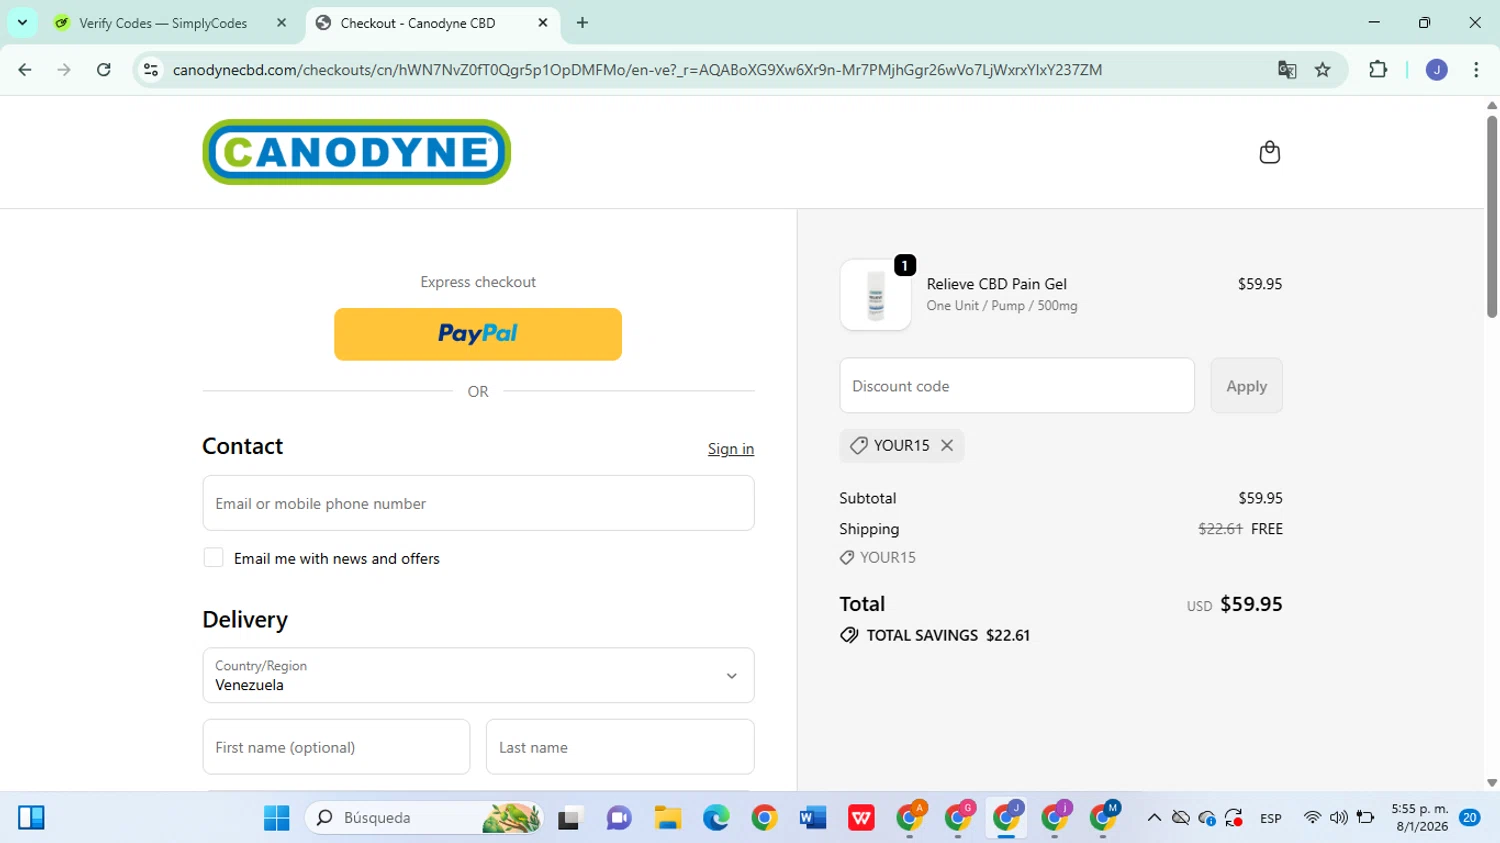This screenshot has width=1500, height=843.
Task: Click the Sign in link
Action: [731, 449]
